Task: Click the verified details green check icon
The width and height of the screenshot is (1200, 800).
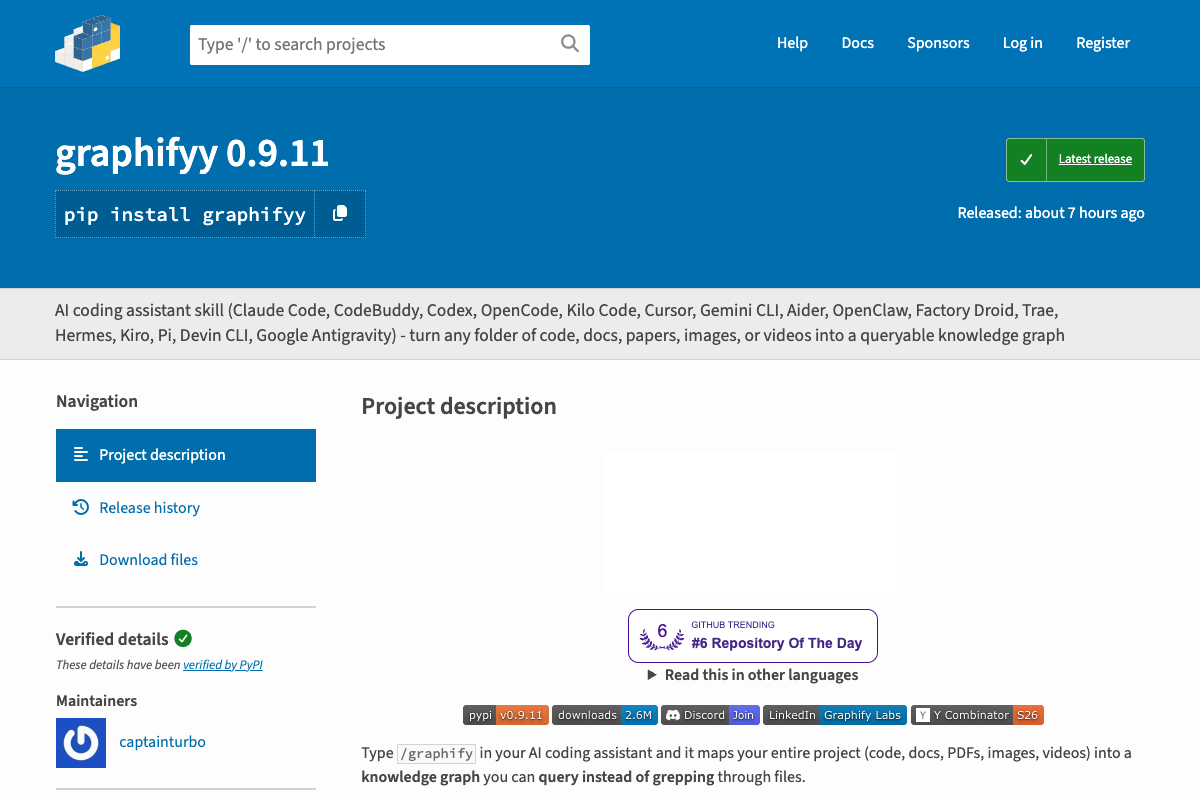Action: (183, 638)
